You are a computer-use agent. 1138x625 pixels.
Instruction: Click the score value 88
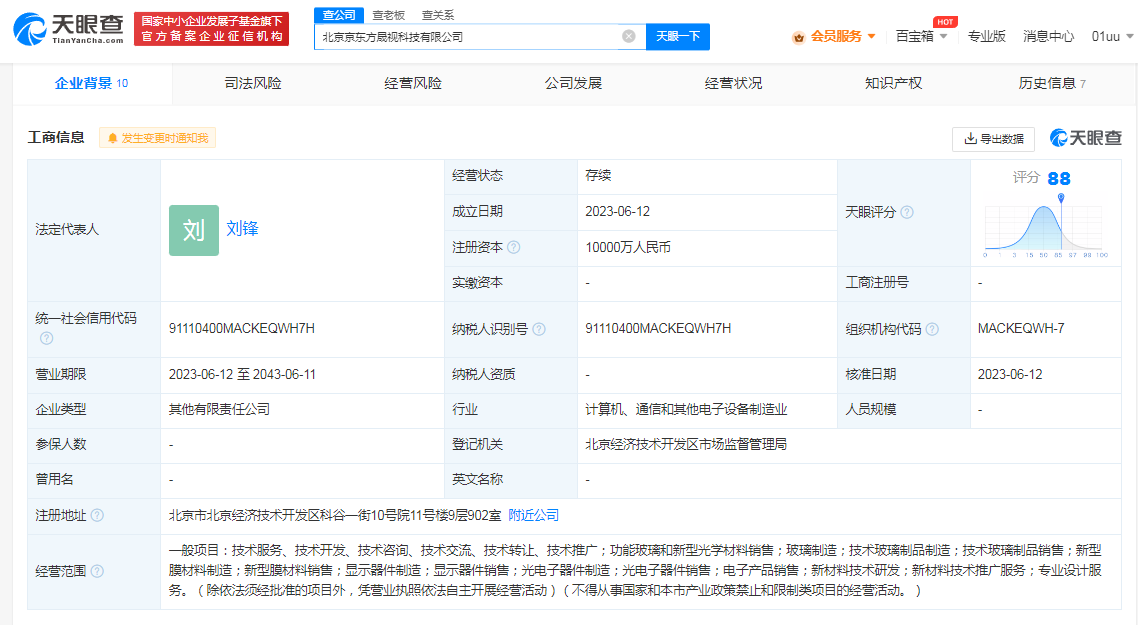point(1059,179)
